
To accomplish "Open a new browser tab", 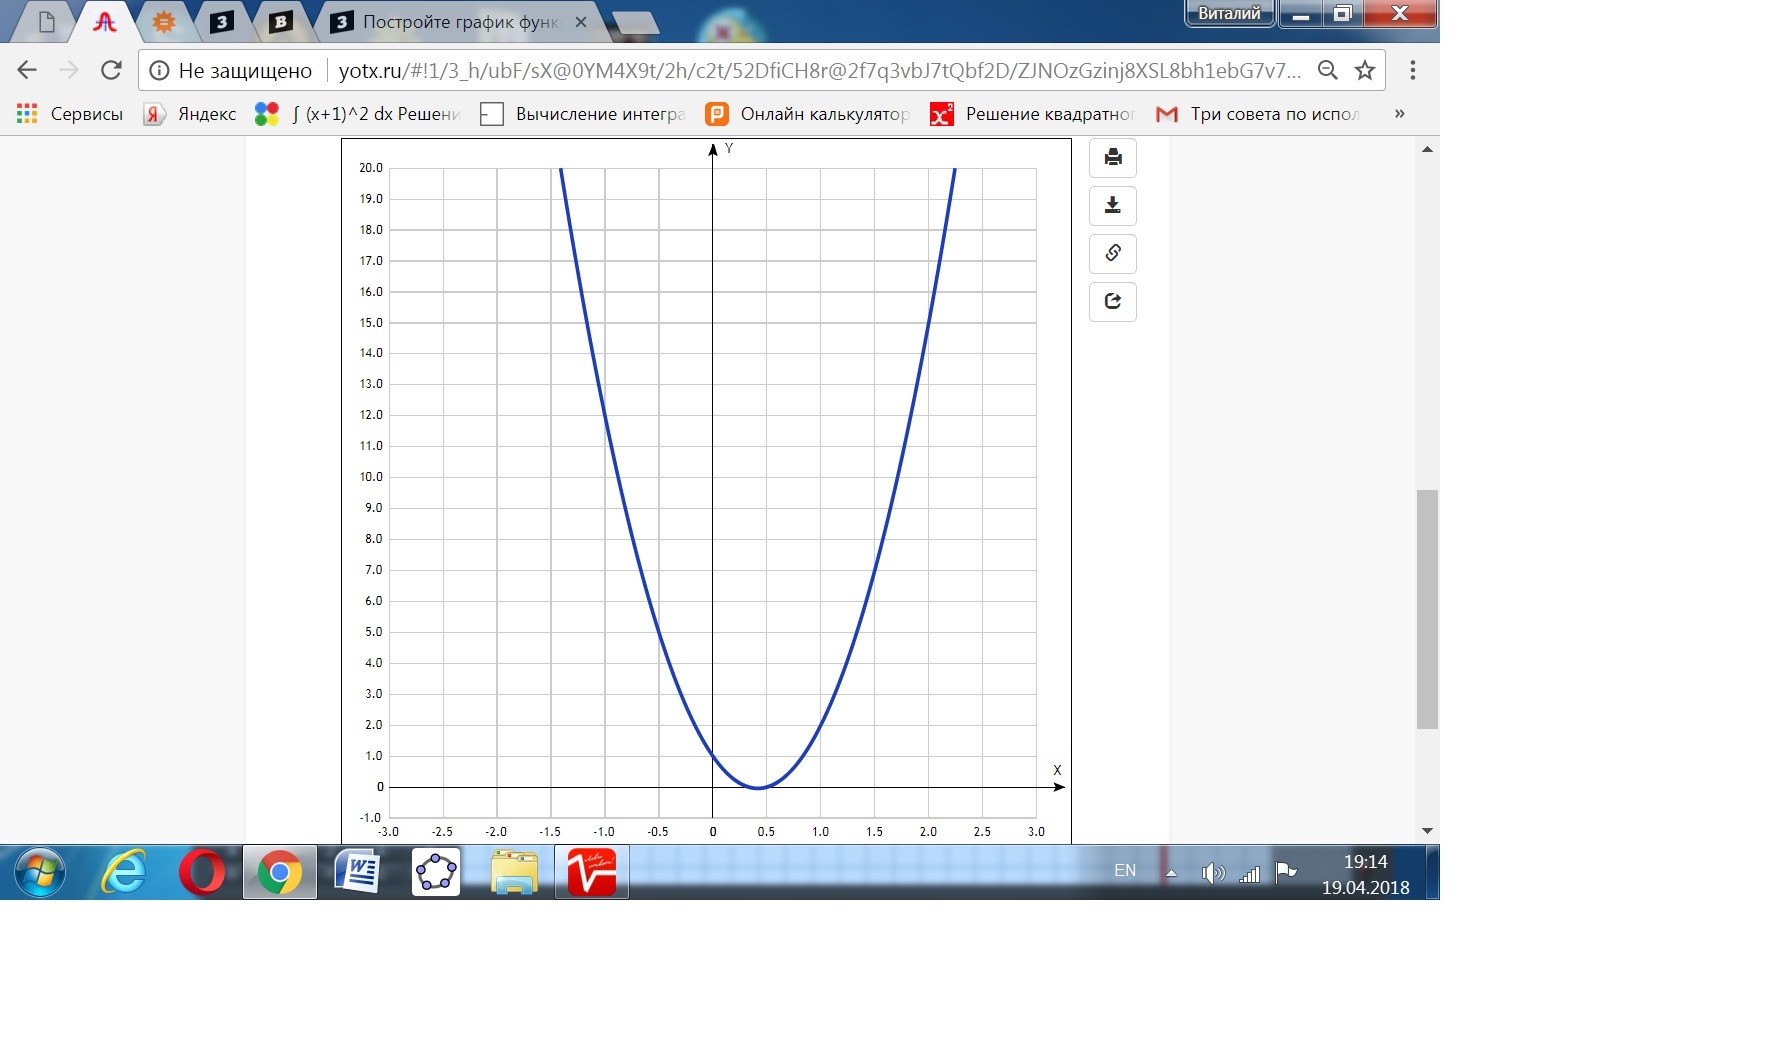I will click(634, 23).
